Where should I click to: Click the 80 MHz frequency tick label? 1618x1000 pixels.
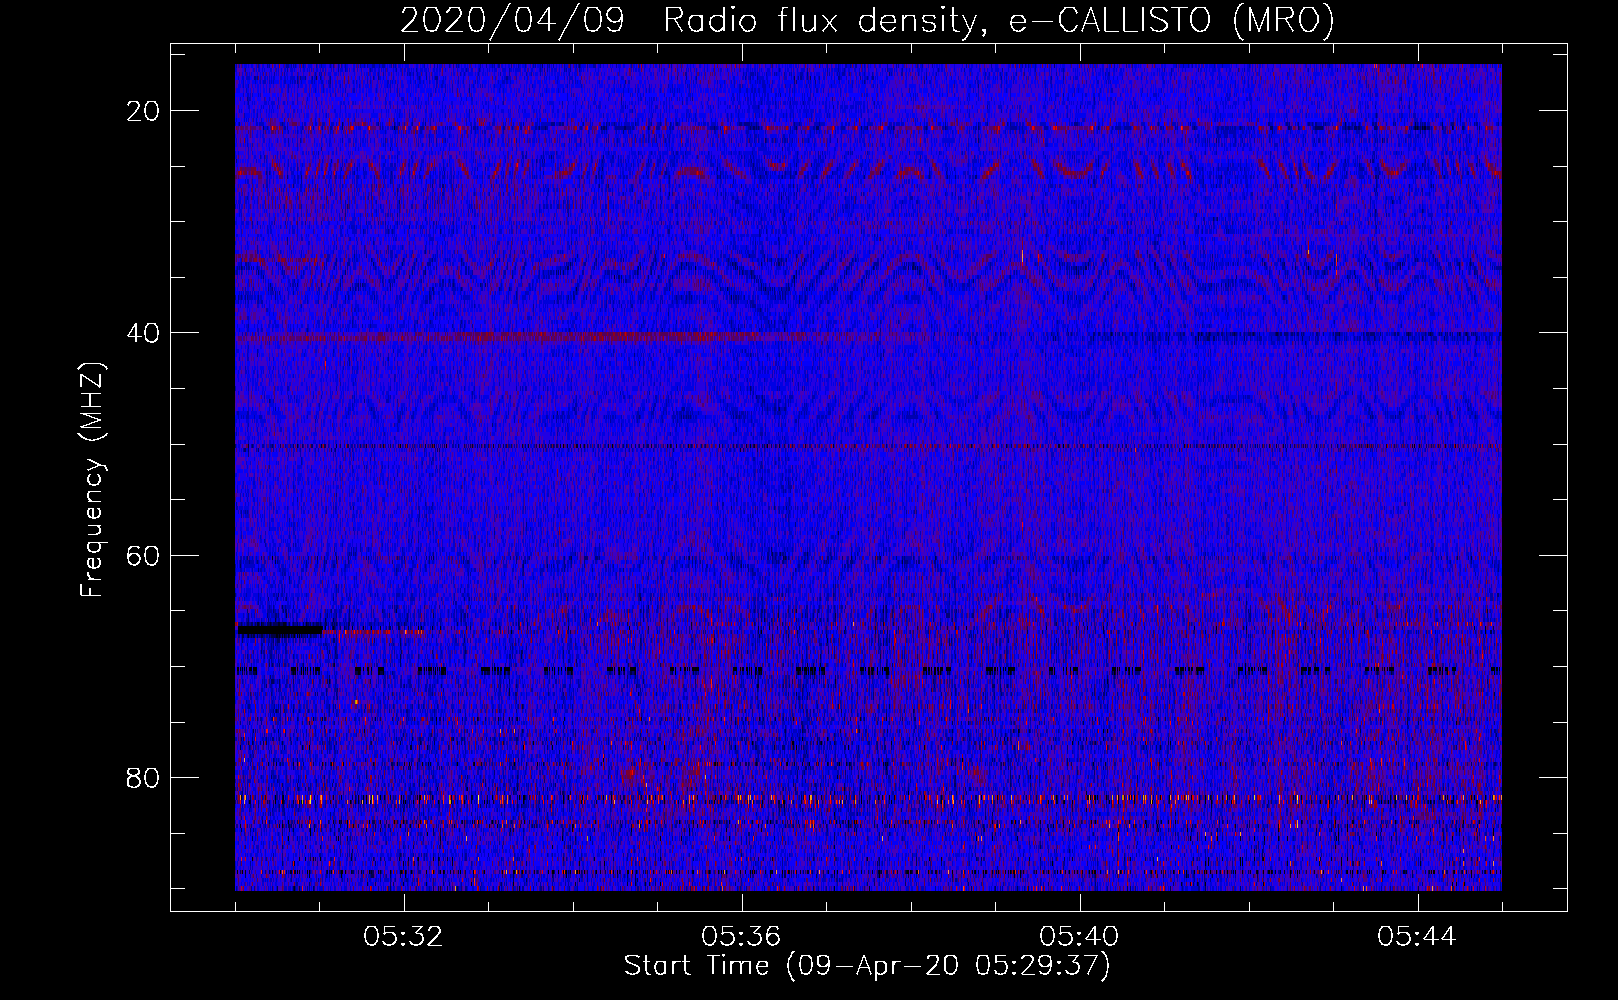[x=144, y=777]
